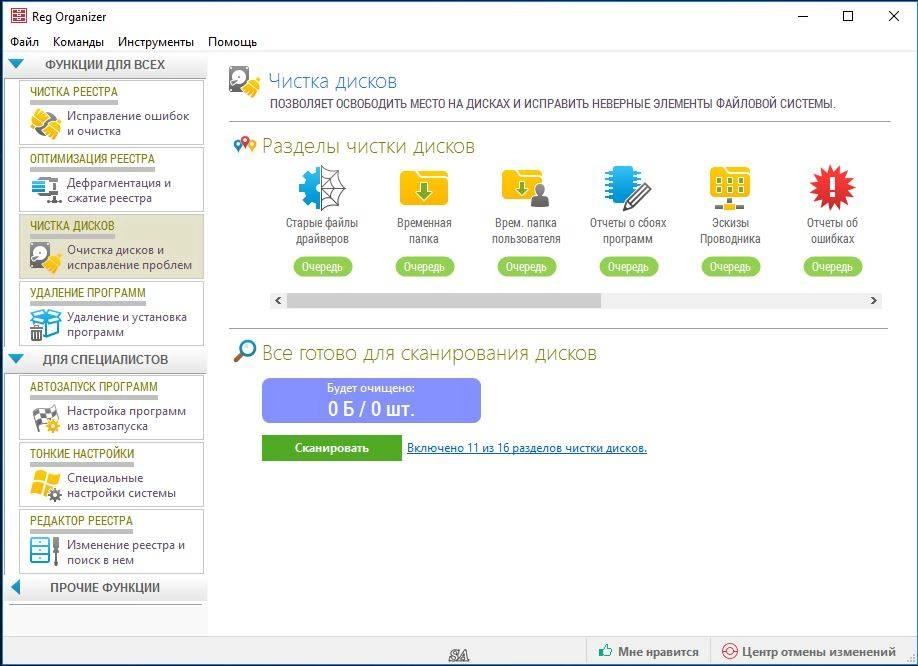Viewport: 918px width, 666px height.
Task: Start scan with Сканировать button
Action: [x=331, y=448]
